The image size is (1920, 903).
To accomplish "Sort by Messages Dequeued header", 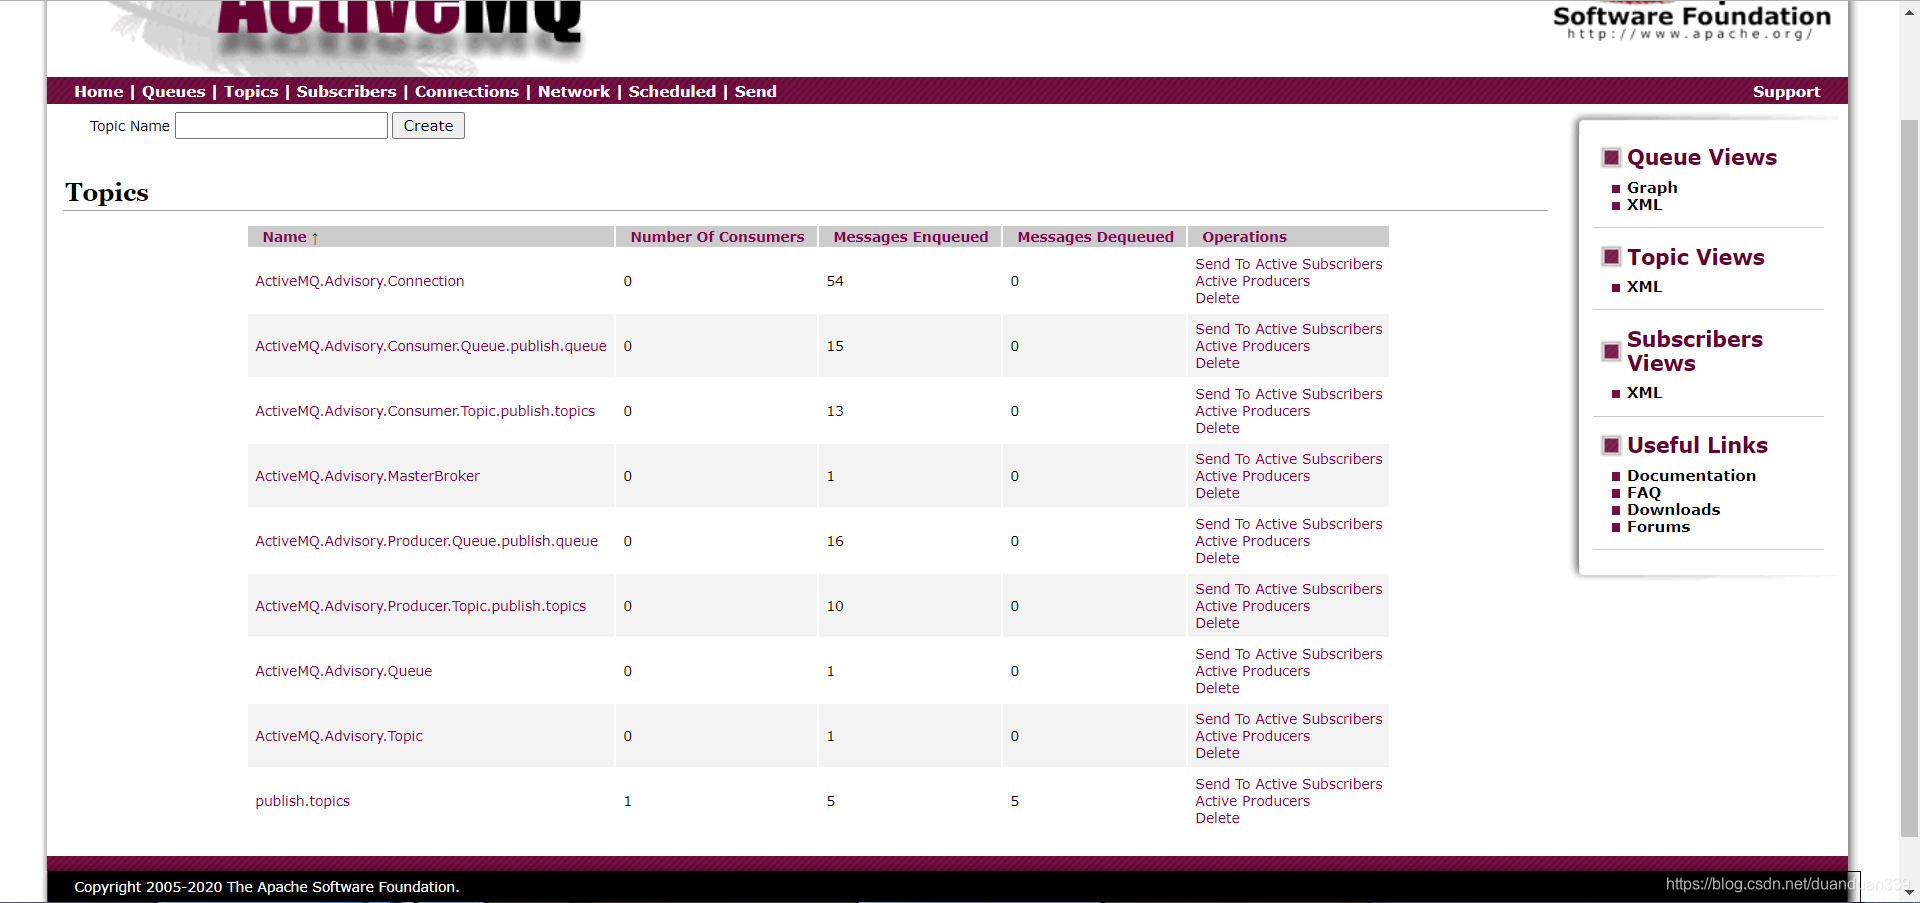I will [1095, 237].
